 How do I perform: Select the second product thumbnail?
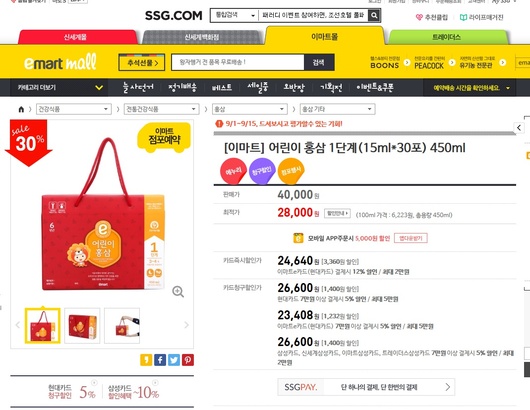point(82,325)
